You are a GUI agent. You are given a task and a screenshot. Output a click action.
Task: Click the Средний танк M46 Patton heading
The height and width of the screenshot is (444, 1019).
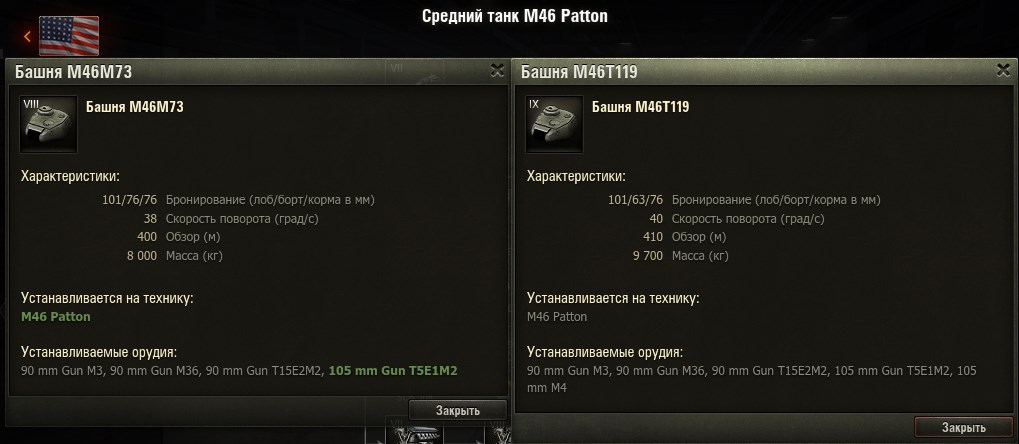click(x=515, y=16)
